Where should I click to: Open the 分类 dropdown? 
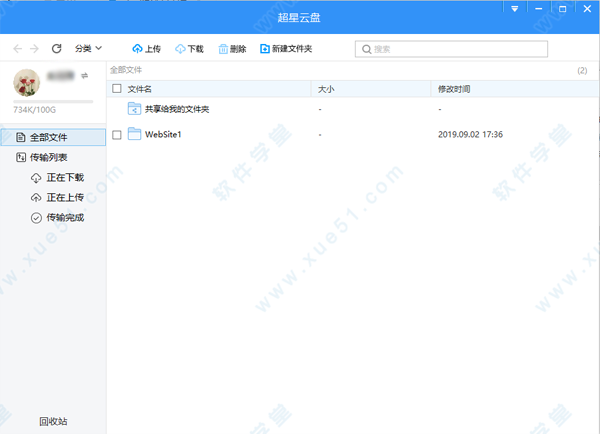(x=88, y=49)
